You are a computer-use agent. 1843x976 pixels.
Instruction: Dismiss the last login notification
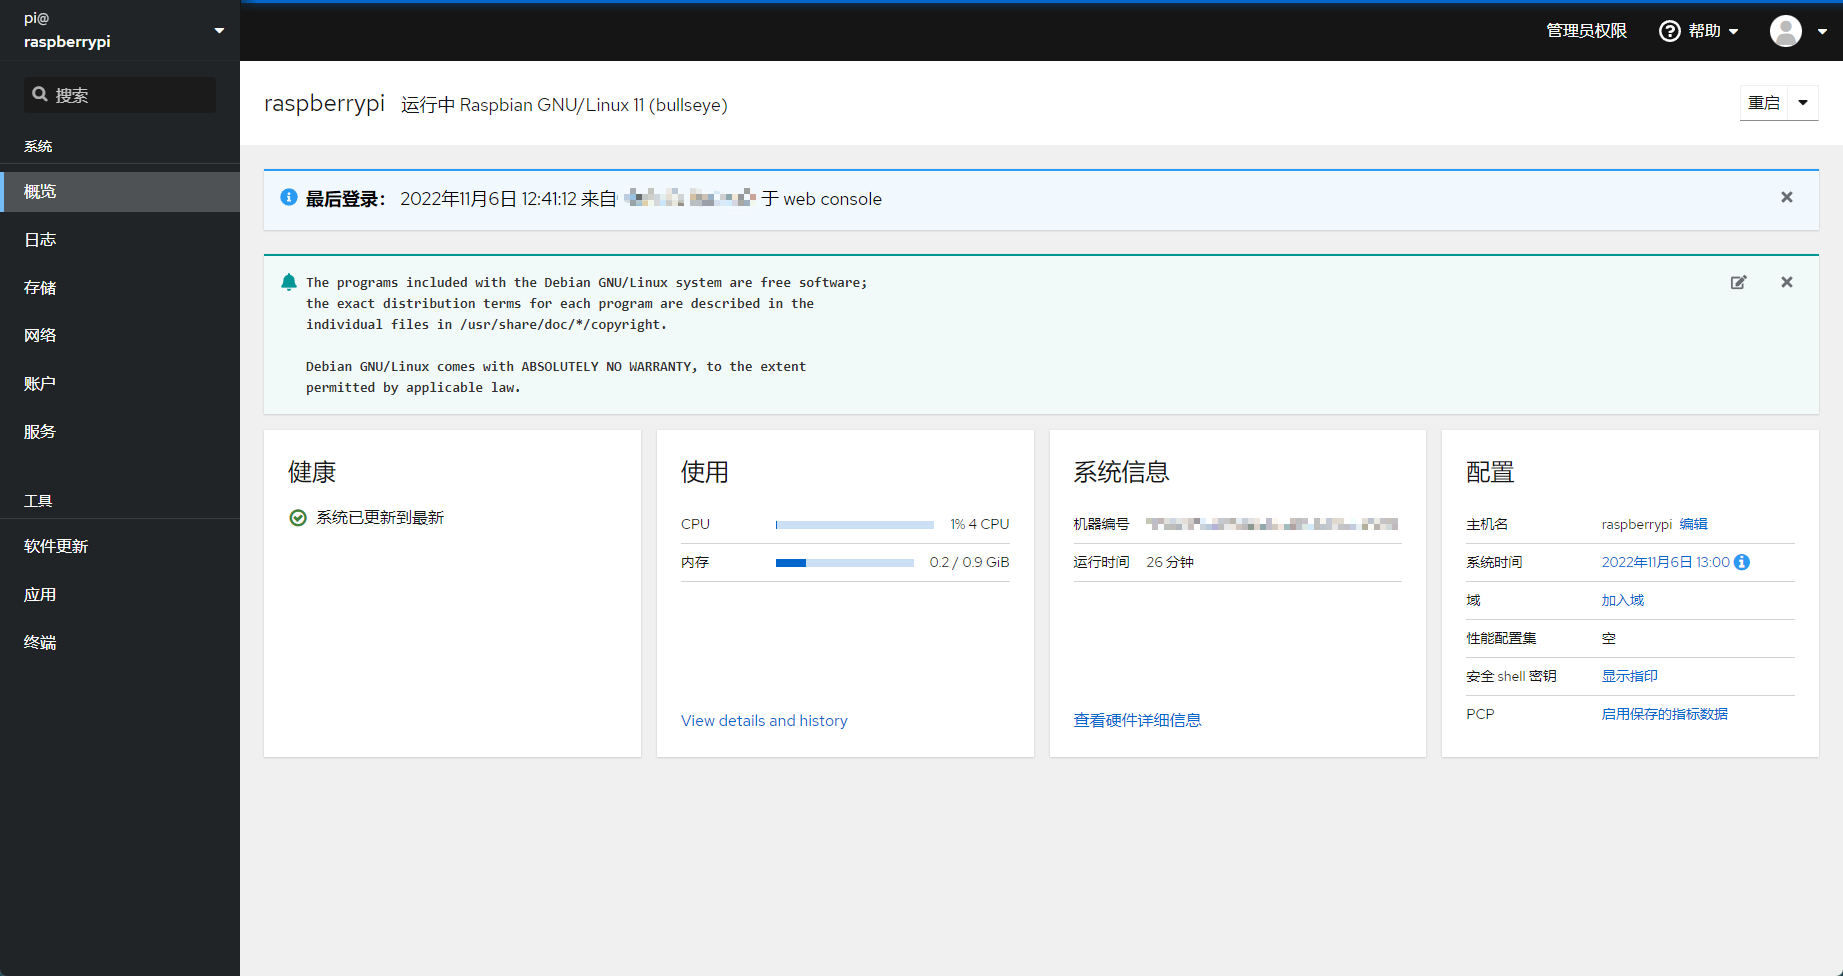(1787, 197)
